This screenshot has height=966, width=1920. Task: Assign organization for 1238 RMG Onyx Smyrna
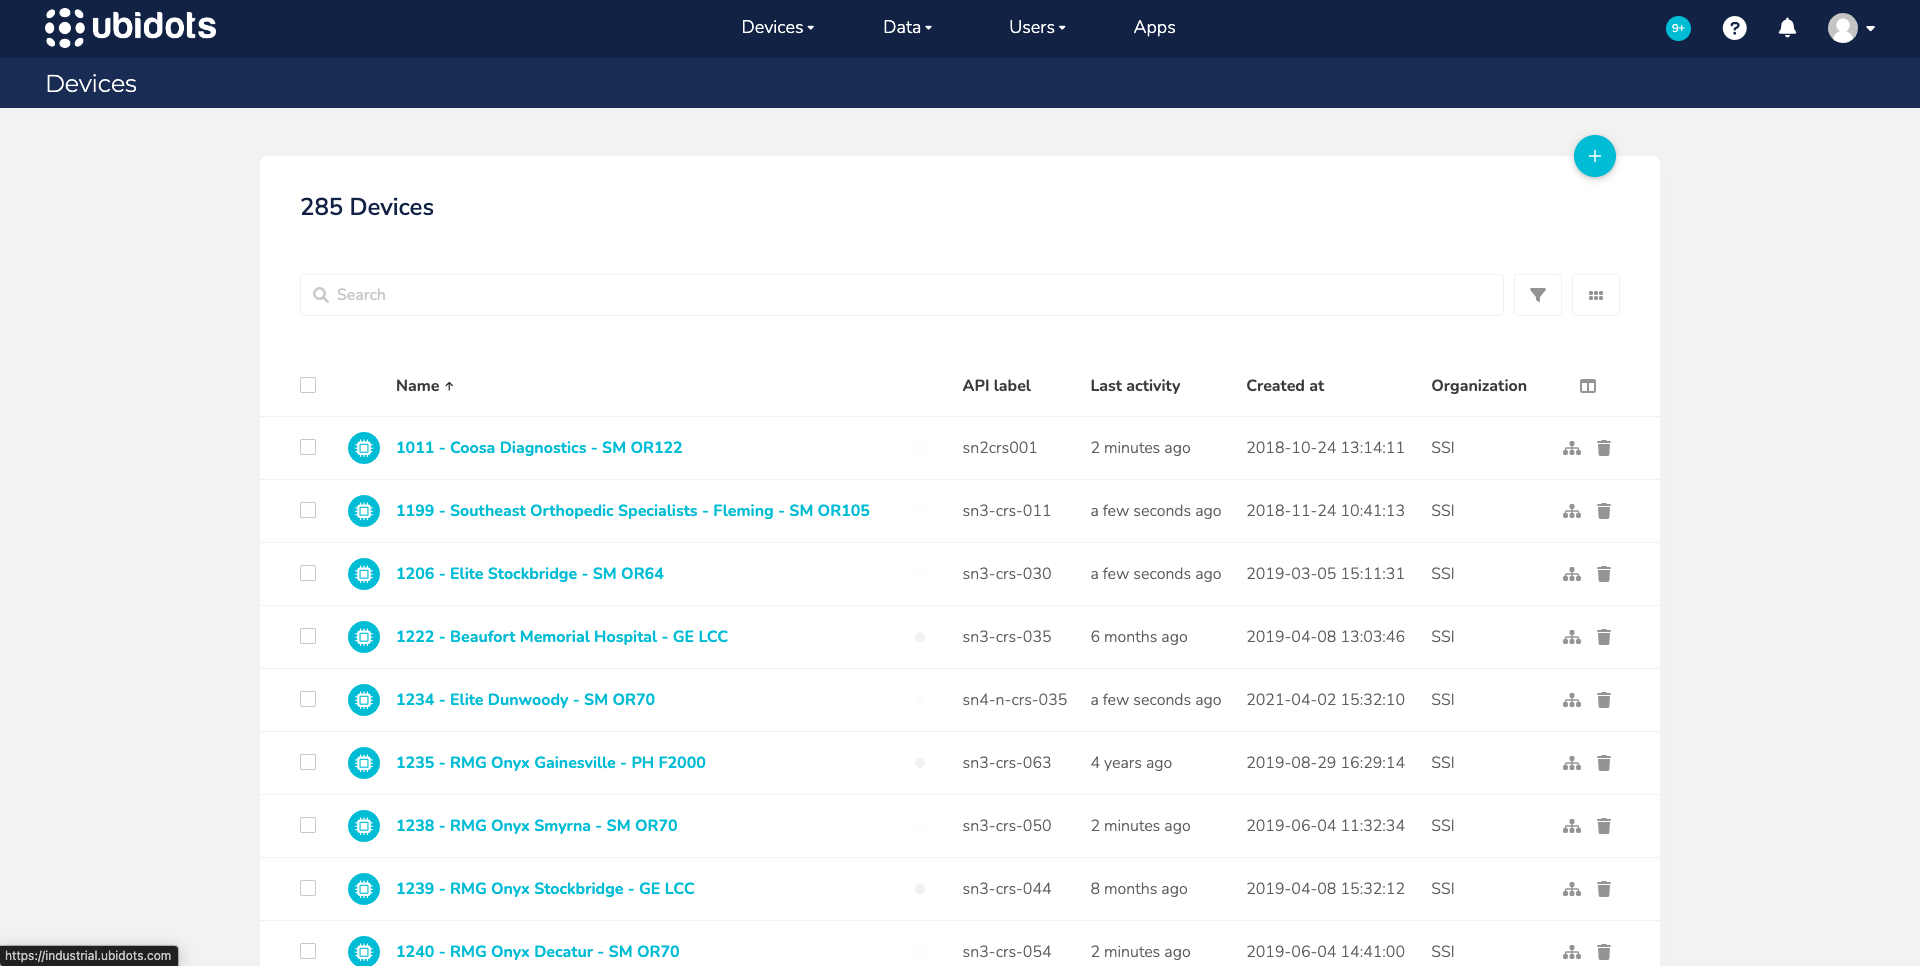(x=1572, y=826)
